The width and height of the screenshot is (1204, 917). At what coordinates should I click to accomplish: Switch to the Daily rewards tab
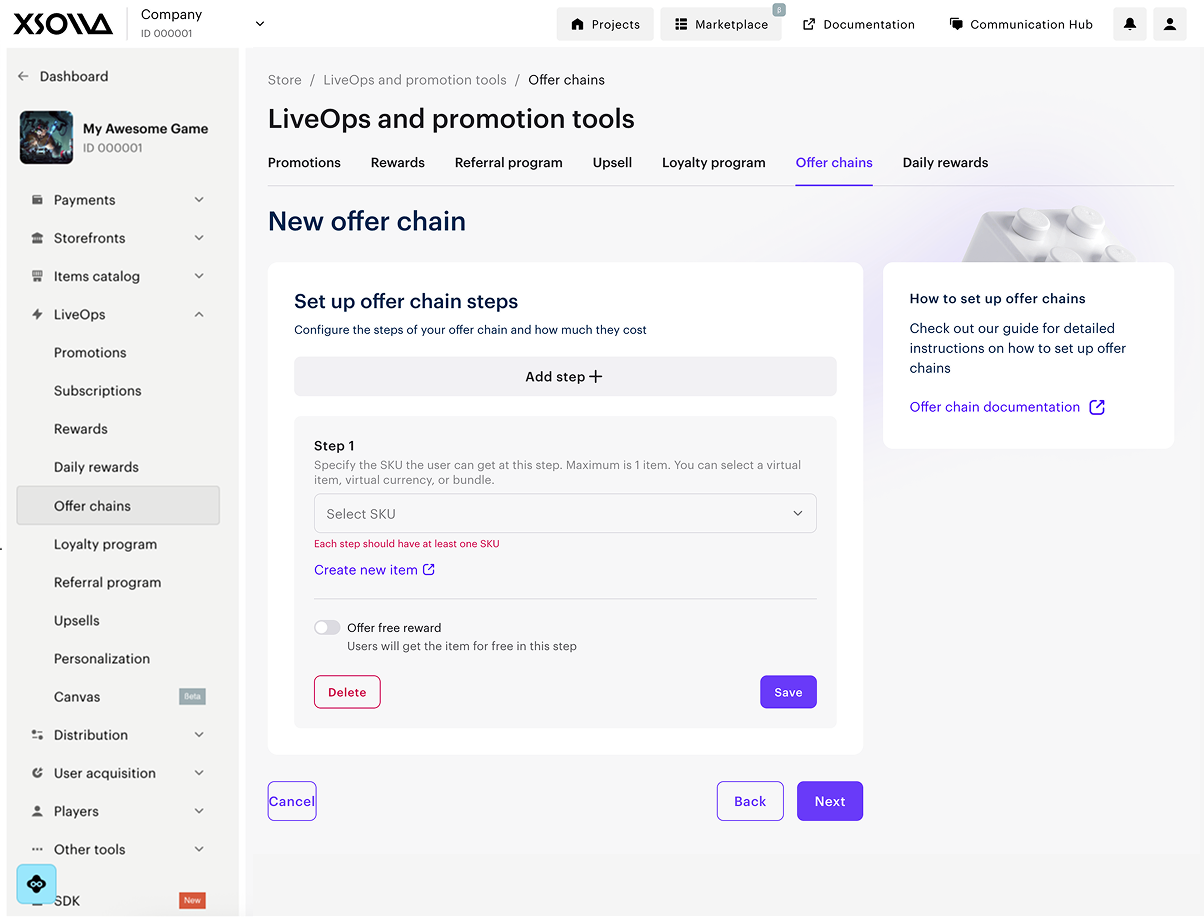click(x=945, y=163)
